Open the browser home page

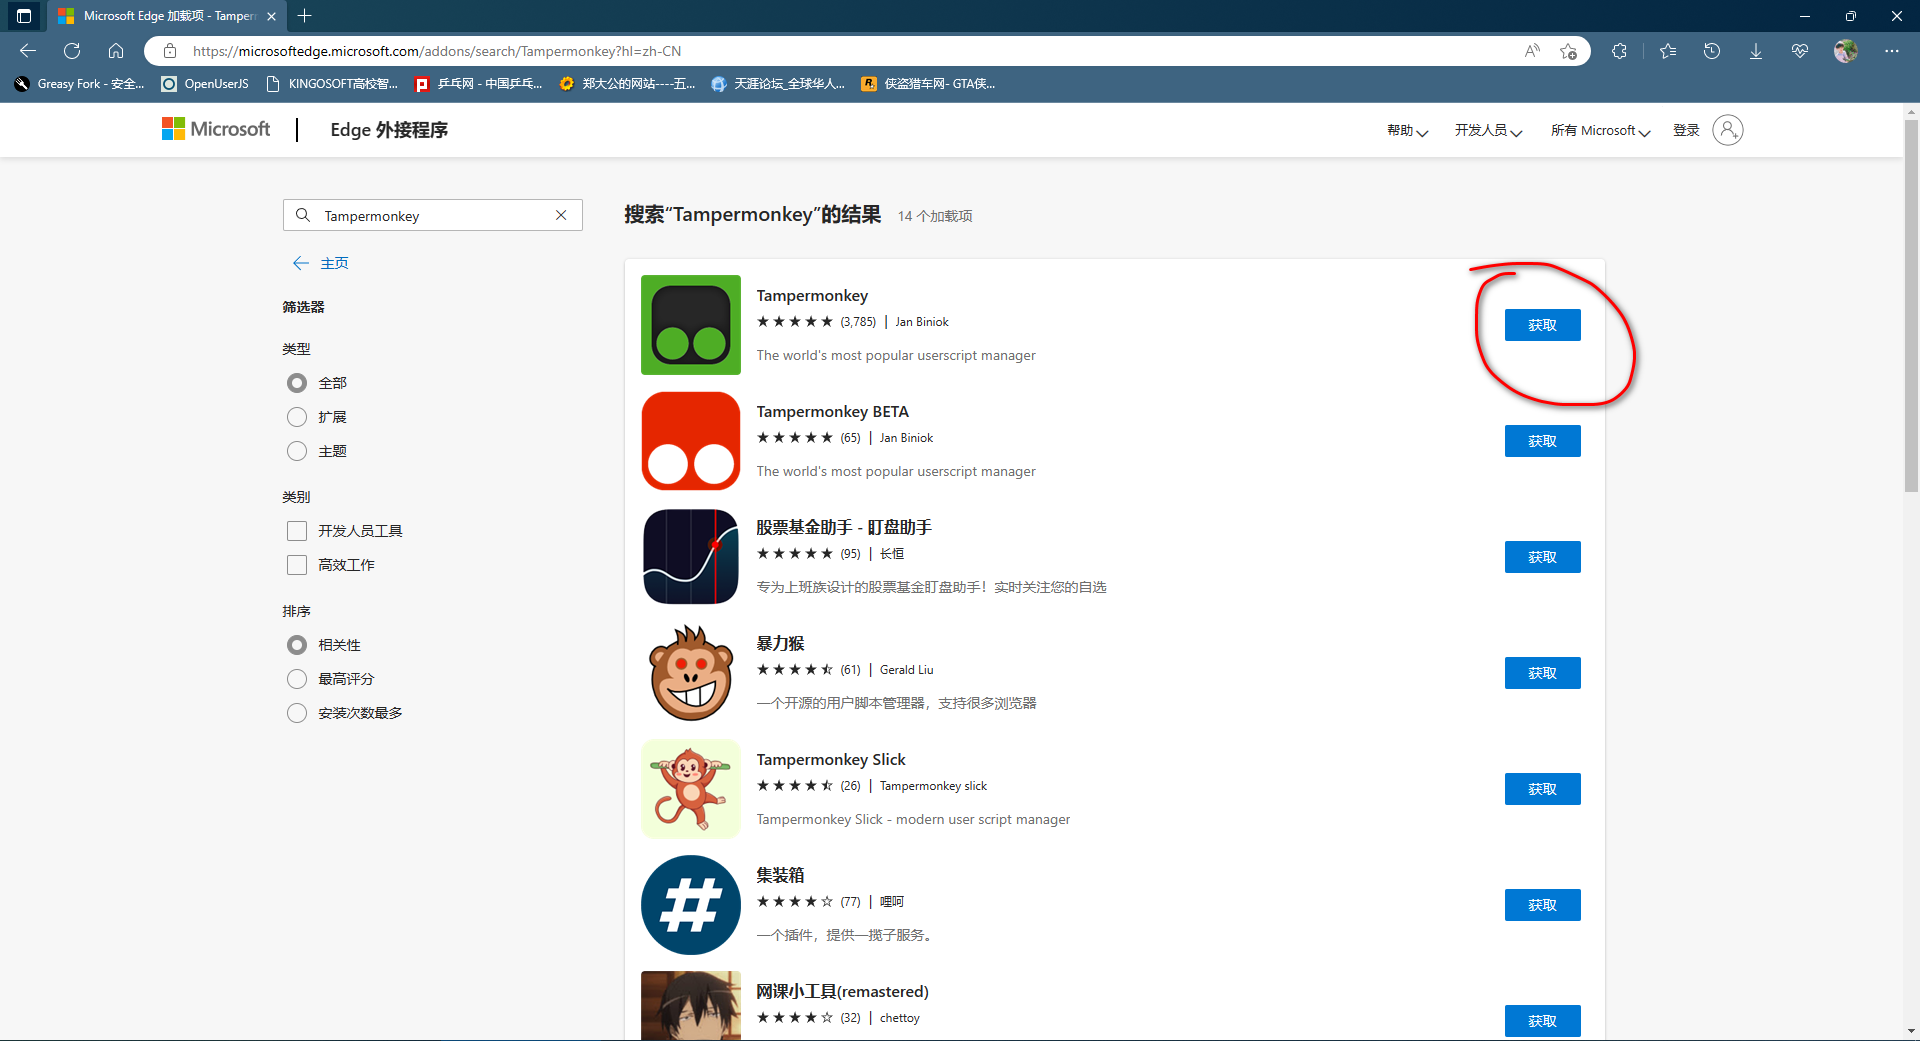tap(116, 51)
